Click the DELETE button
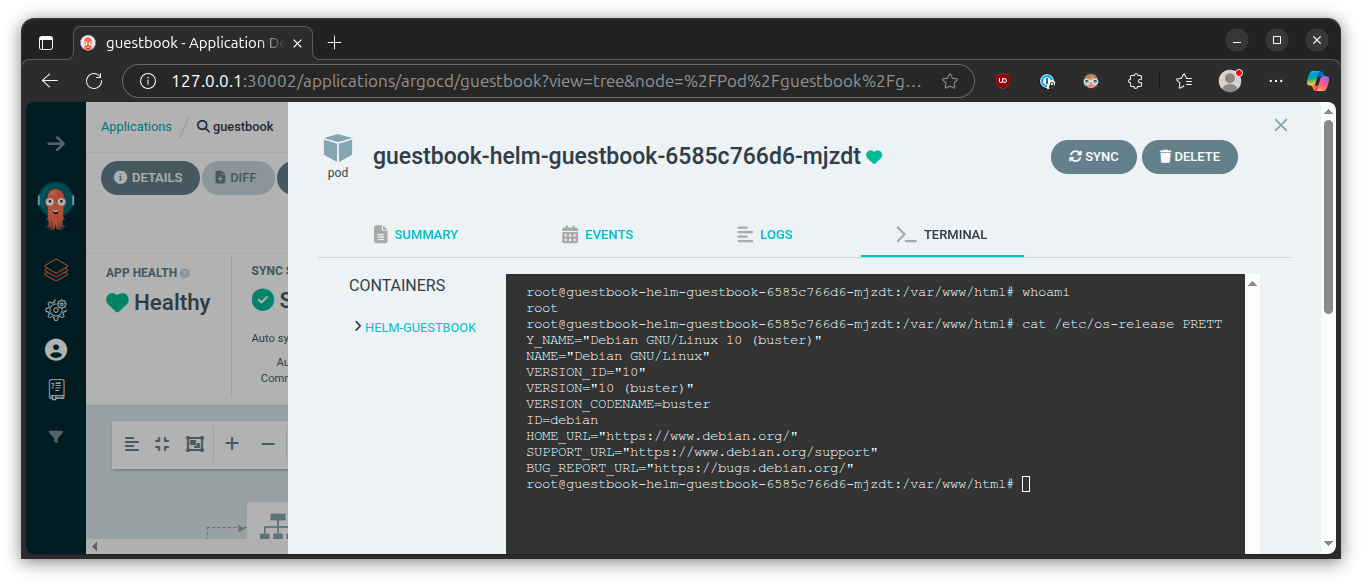 [x=1190, y=157]
